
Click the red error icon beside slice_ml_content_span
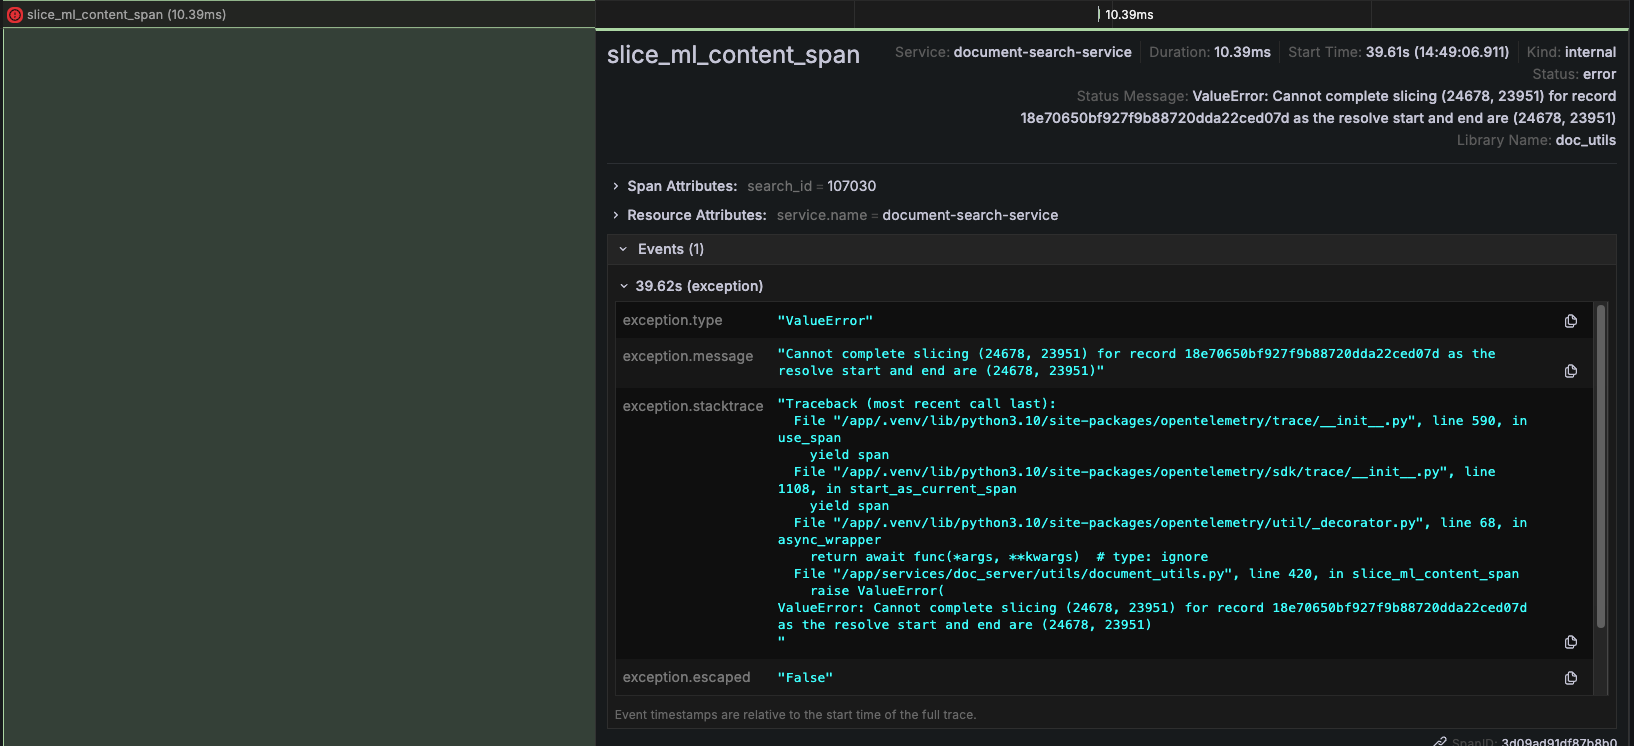click(x=15, y=15)
